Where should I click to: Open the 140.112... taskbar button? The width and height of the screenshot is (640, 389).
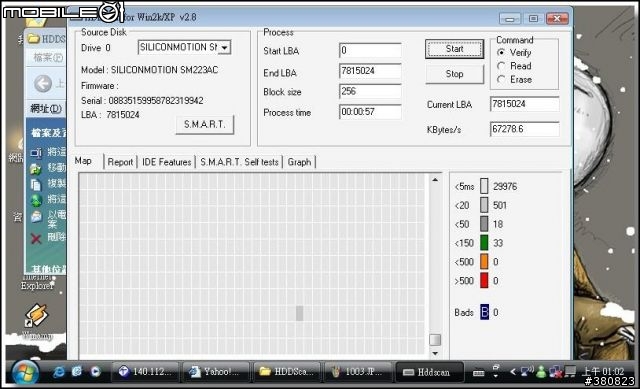coord(146,372)
